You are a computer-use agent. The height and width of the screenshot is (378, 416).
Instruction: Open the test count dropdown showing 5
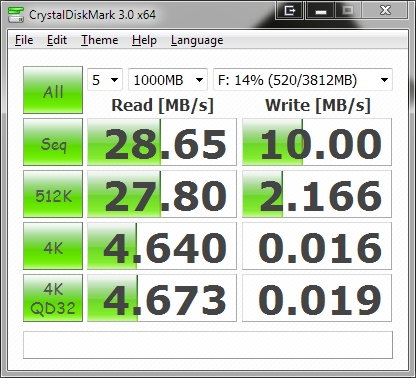point(105,80)
